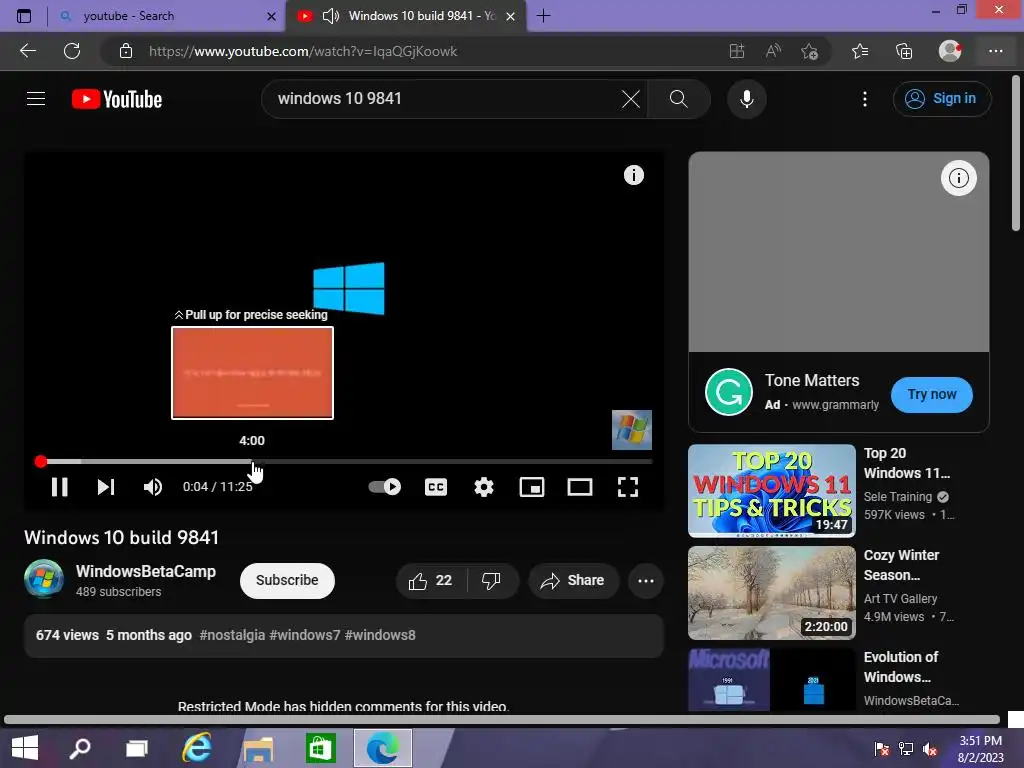Open a new browser tab
Image resolution: width=1024 pixels, height=768 pixels.
543,16
